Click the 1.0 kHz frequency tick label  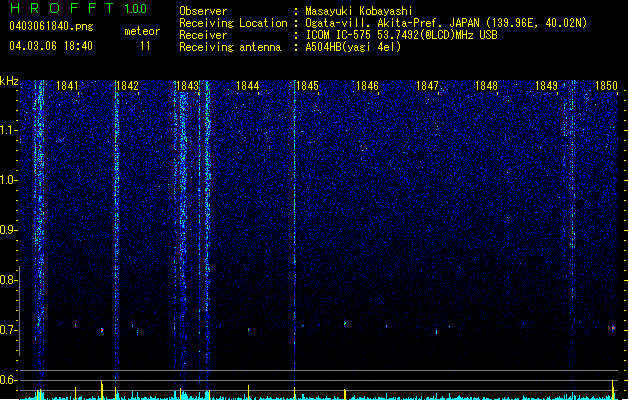click(x=9, y=180)
